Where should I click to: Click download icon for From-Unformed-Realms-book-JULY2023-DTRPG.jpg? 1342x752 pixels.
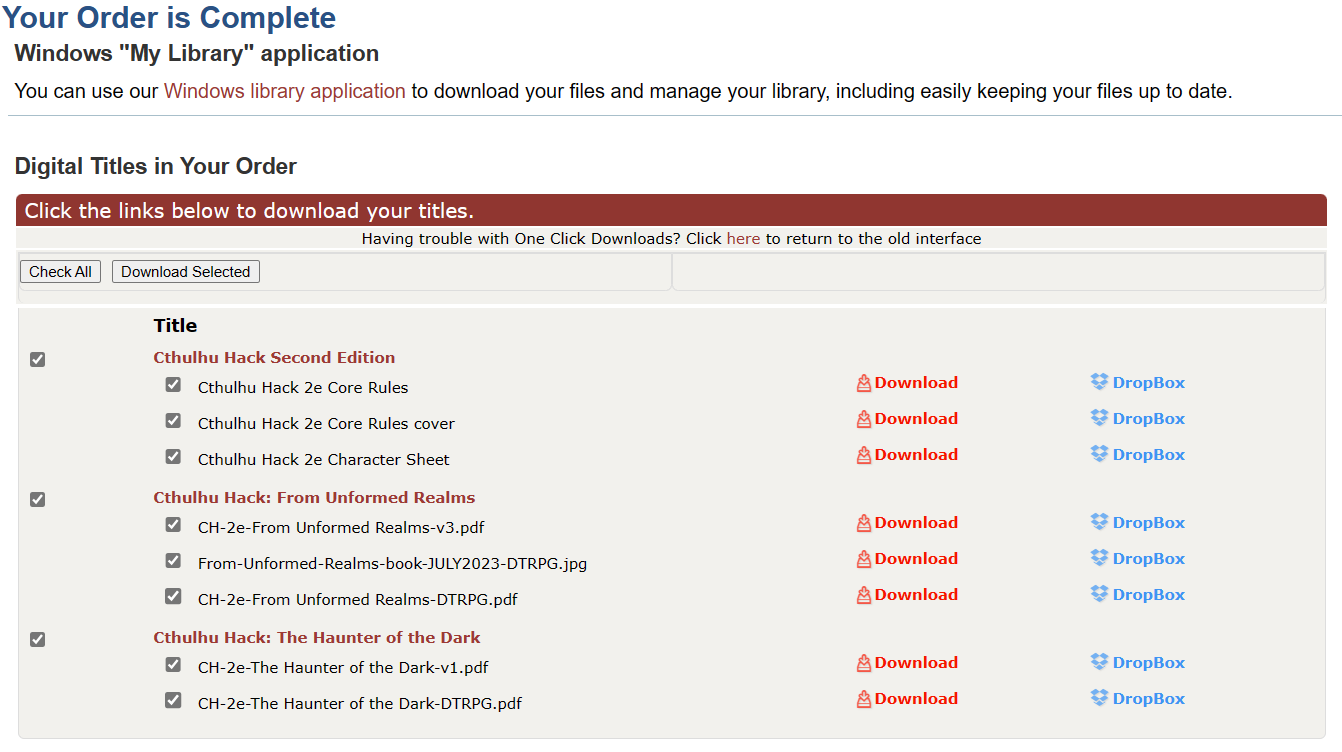tap(864, 559)
